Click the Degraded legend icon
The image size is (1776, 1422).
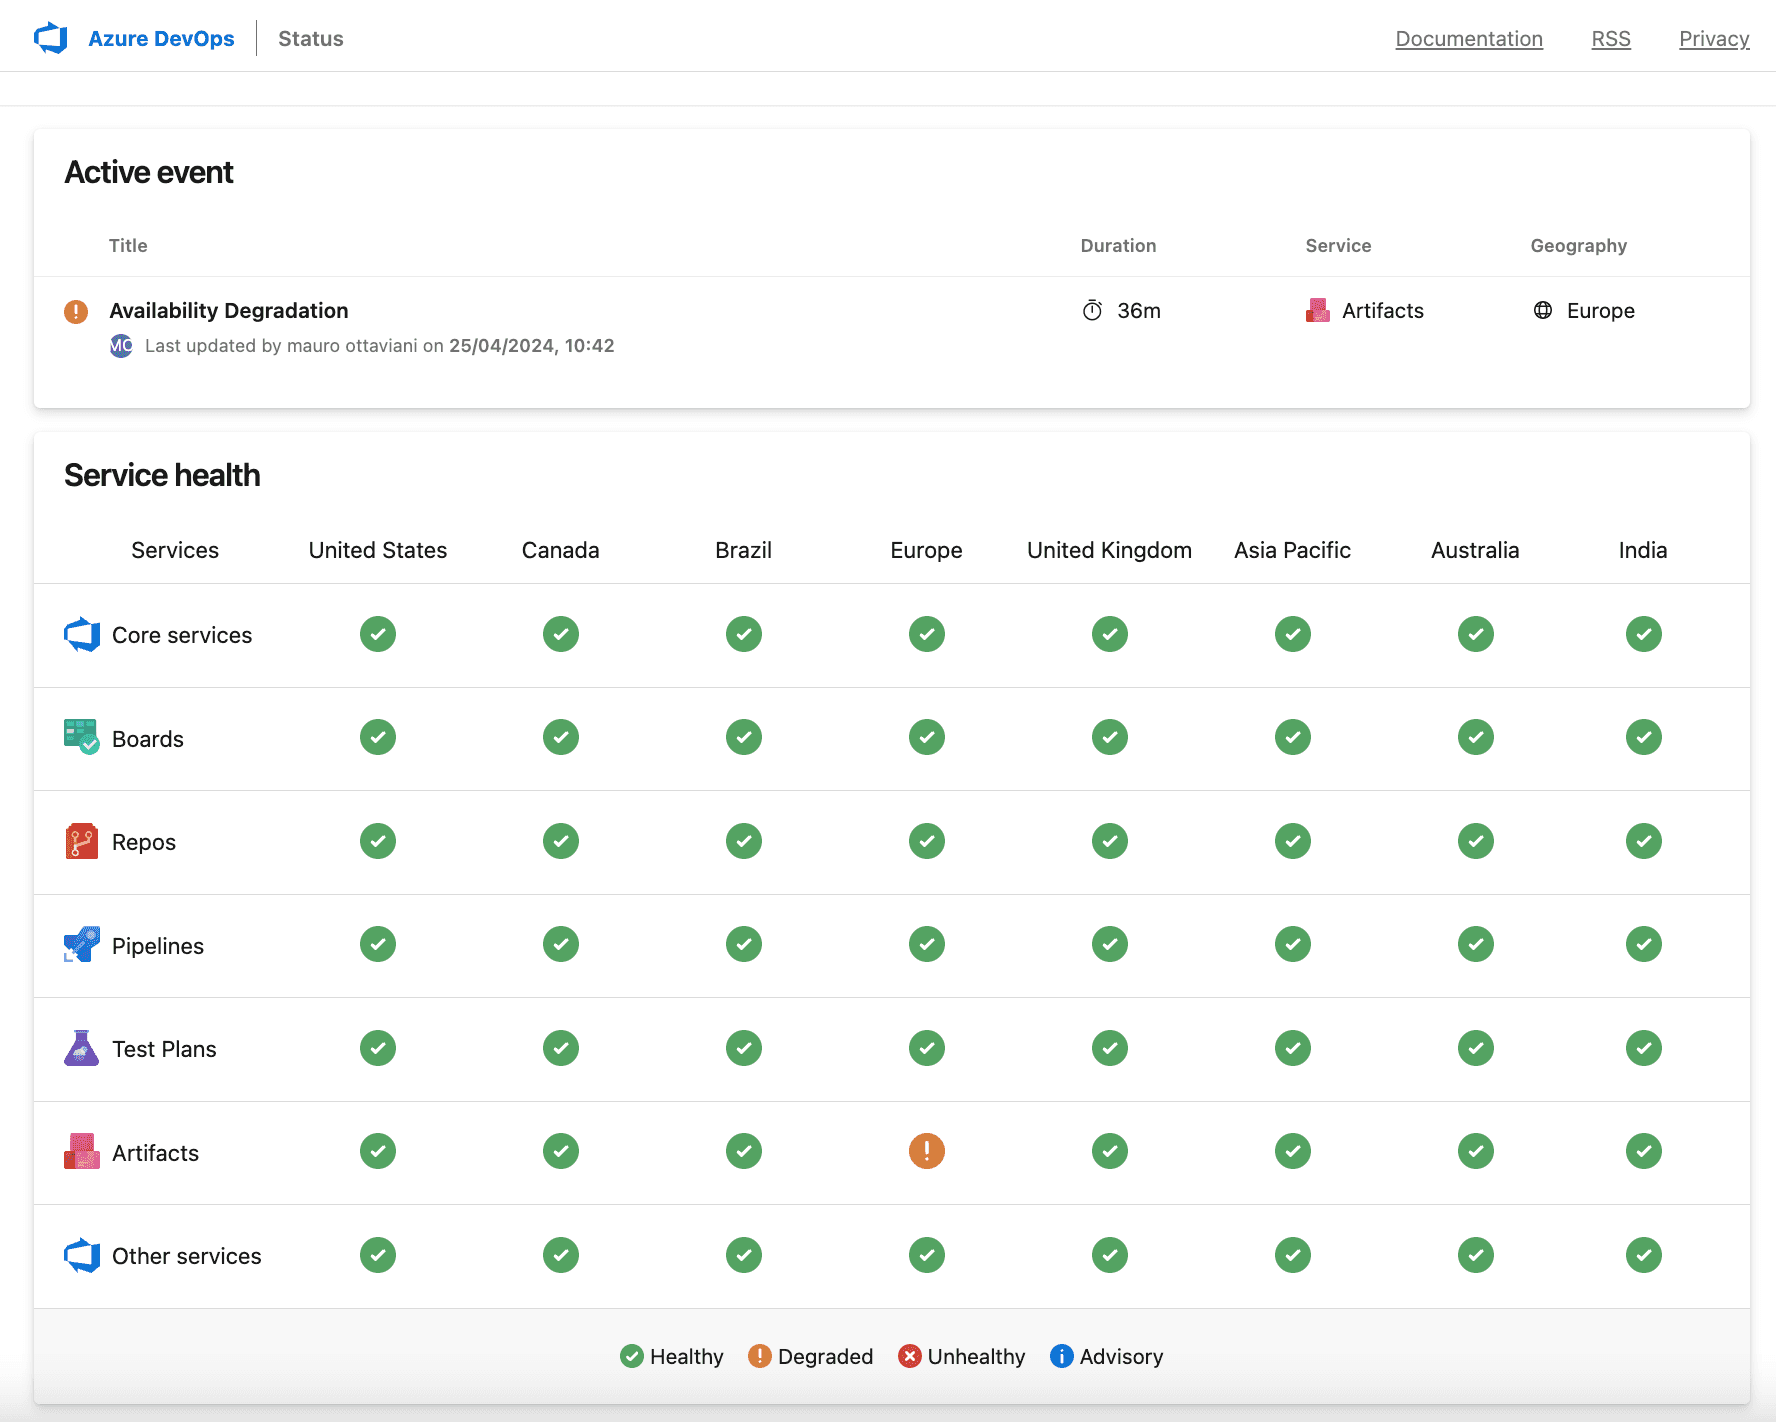coord(760,1356)
